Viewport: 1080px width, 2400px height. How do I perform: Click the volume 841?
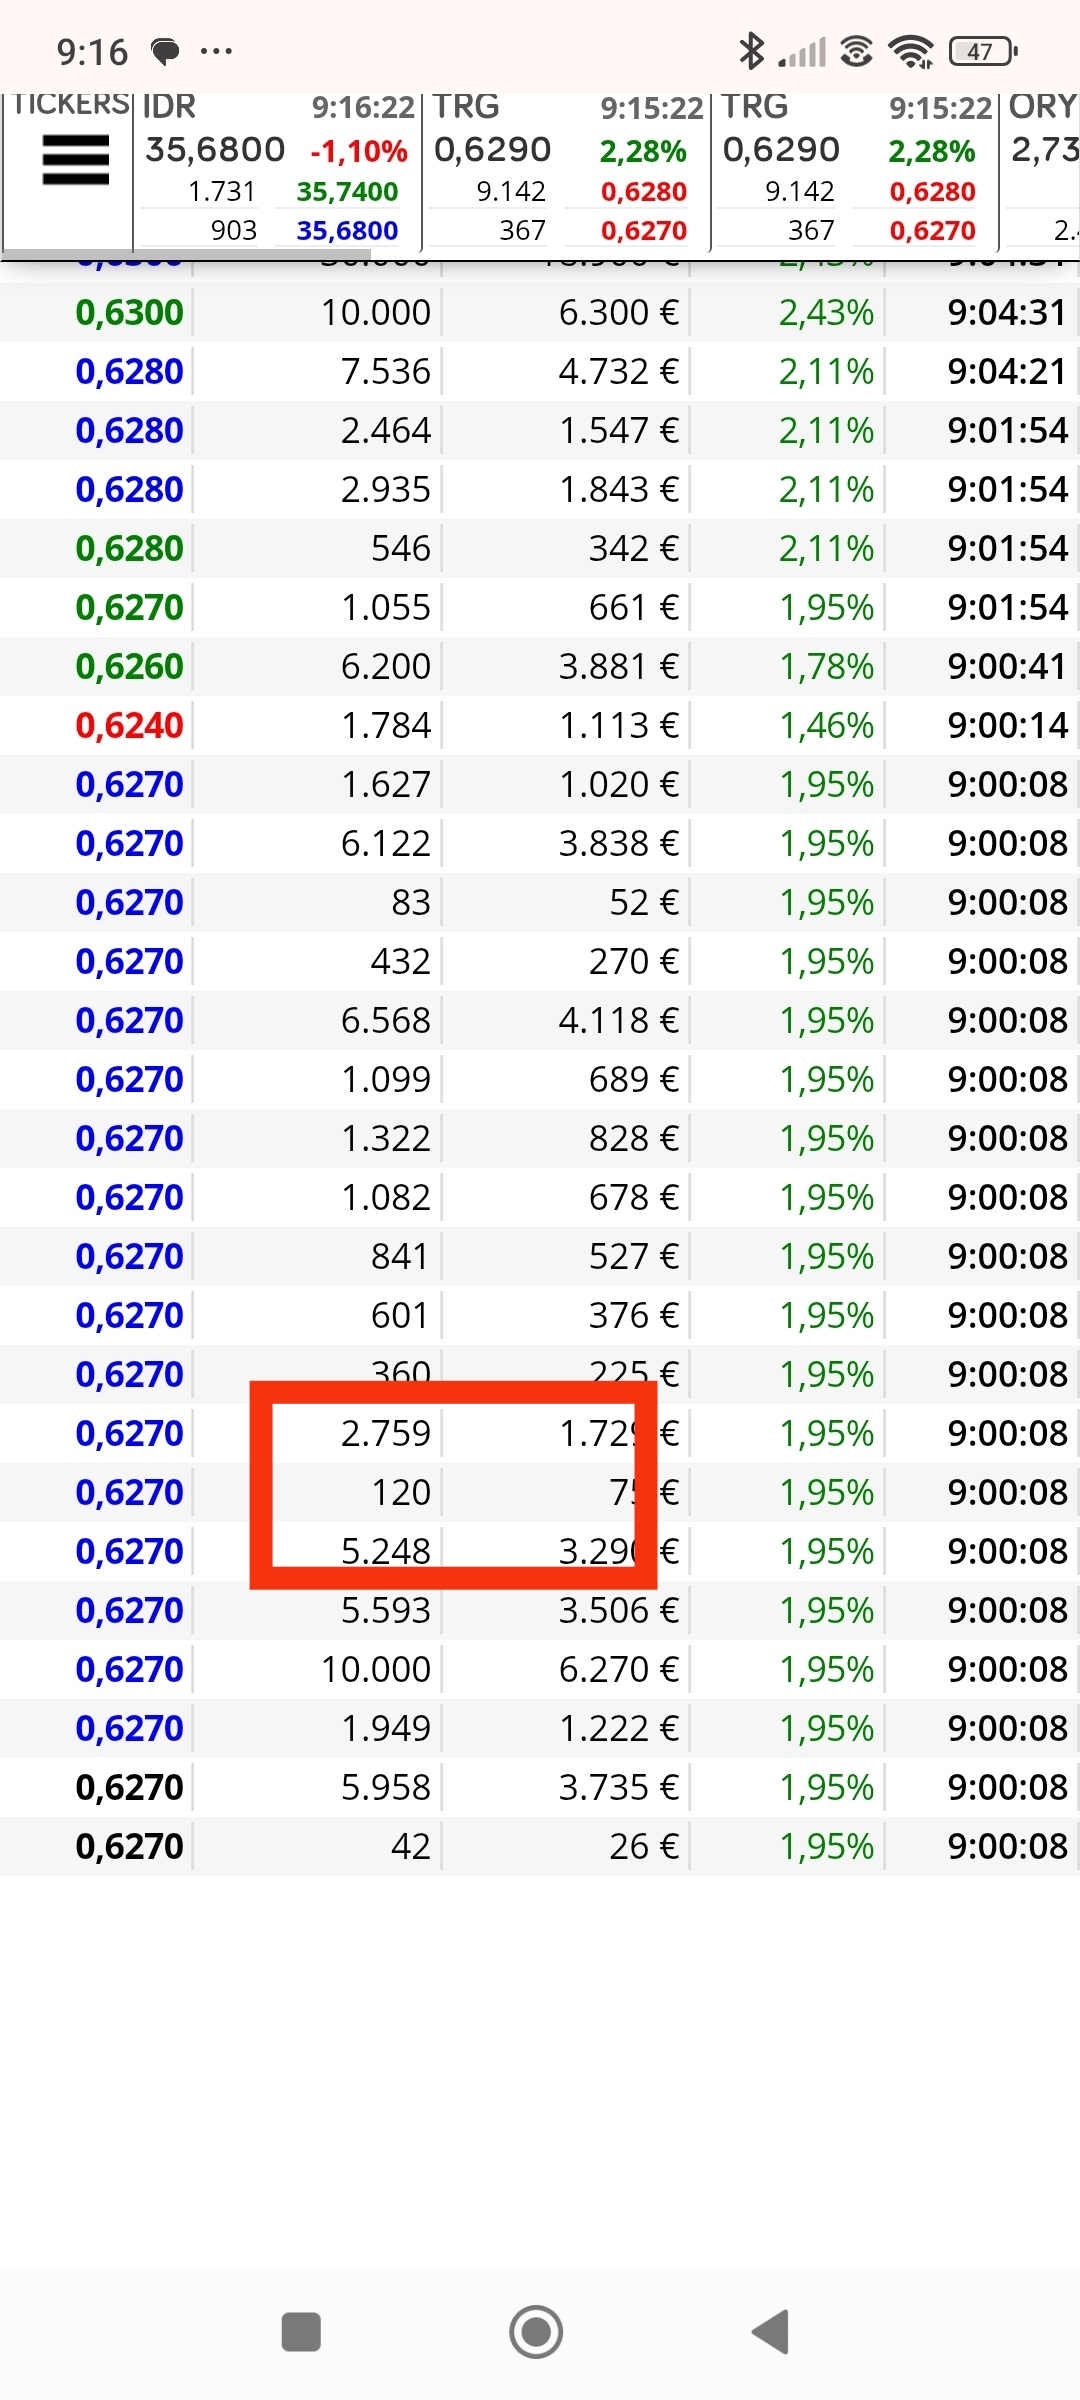[401, 1257]
